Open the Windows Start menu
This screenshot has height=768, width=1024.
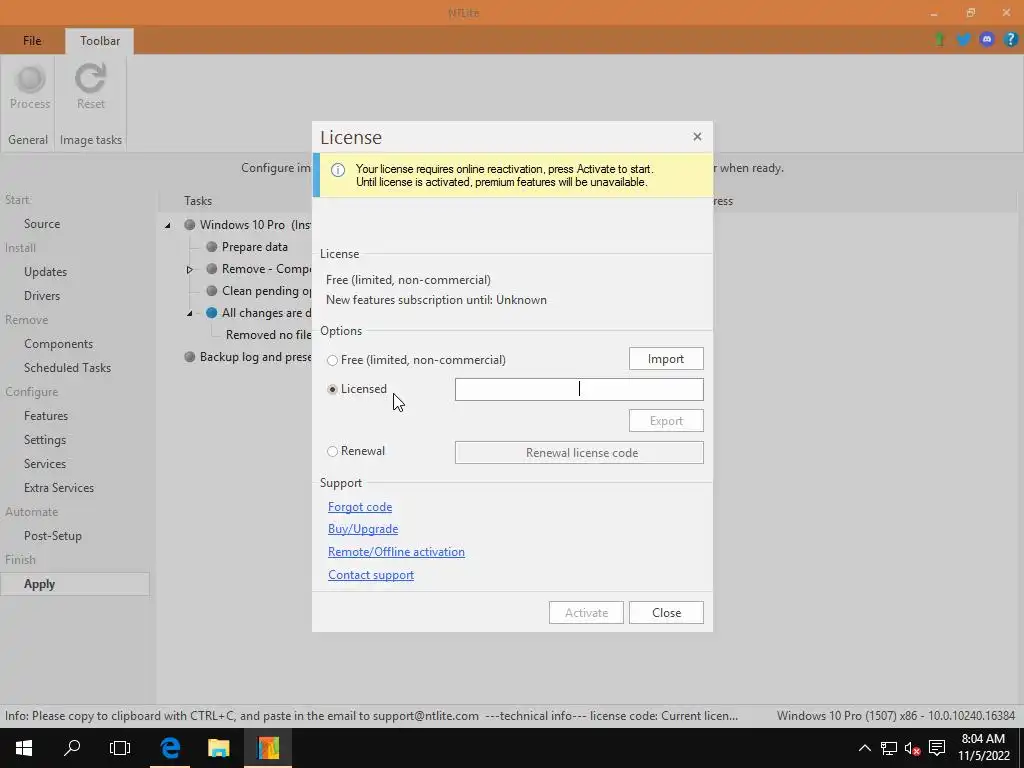click(24, 748)
